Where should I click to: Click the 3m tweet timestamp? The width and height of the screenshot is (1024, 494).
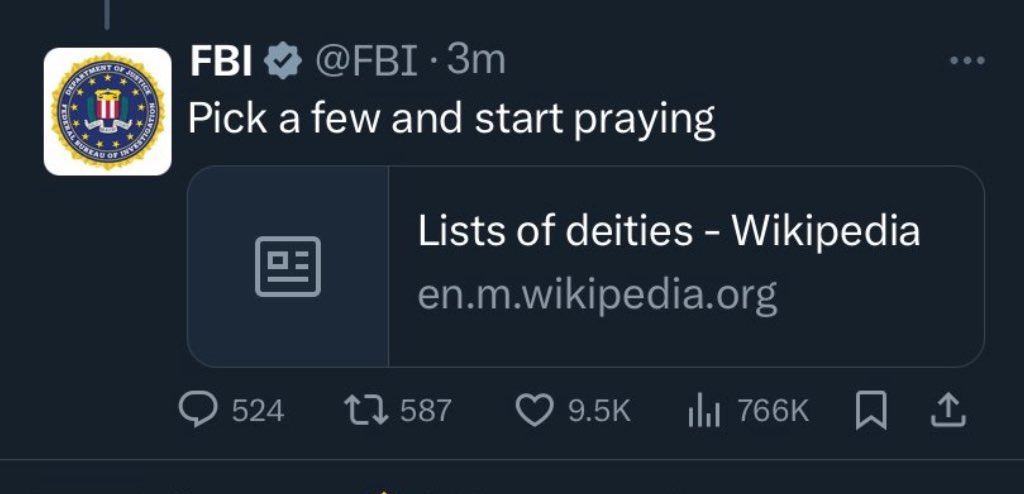[x=476, y=62]
